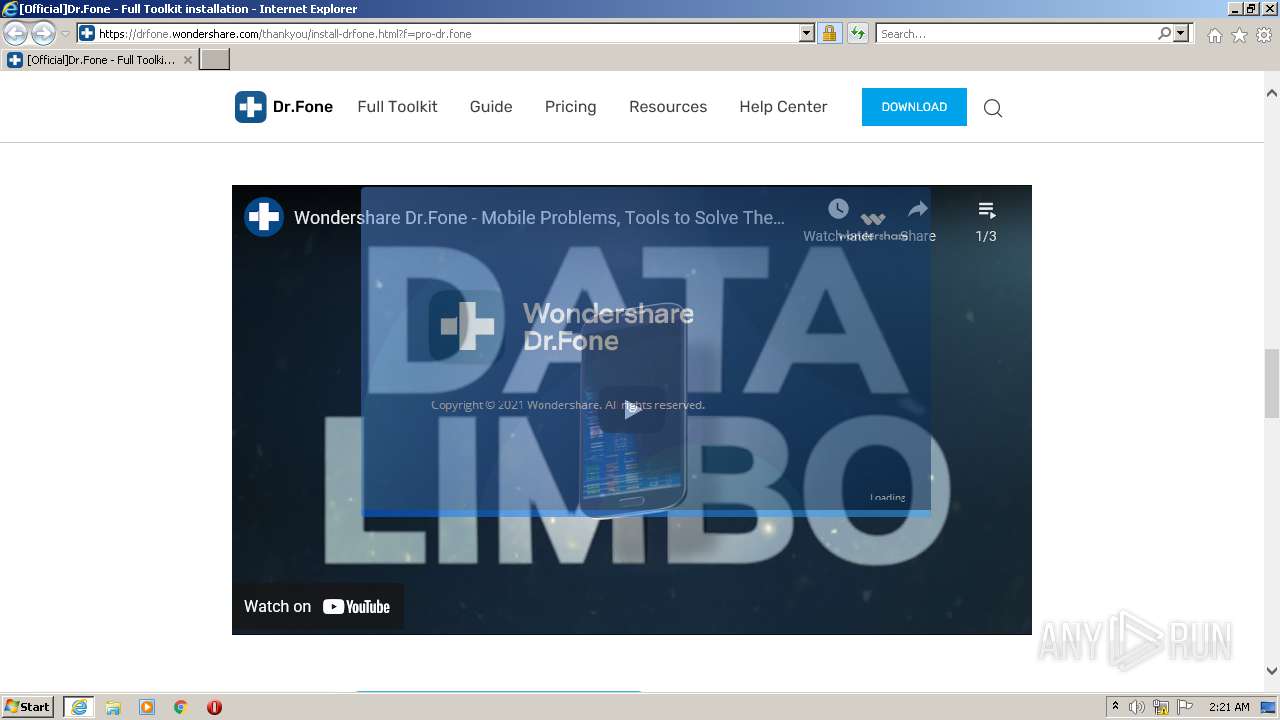Play the YouTube video
Screen dimensions: 1280x720
click(632, 409)
